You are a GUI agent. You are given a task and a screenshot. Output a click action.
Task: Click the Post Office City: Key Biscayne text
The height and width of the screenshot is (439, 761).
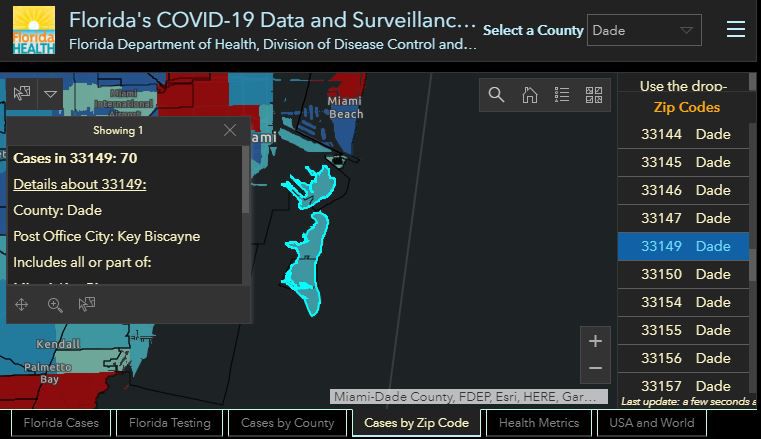[x=107, y=236]
